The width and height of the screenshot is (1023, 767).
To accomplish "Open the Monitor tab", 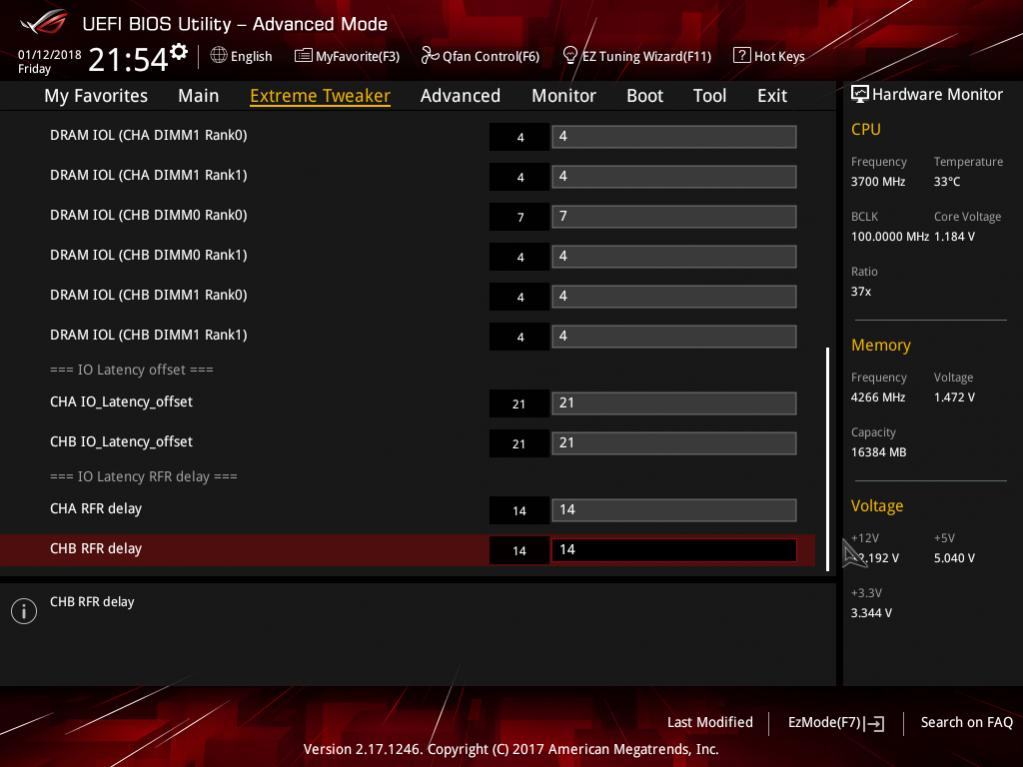I will [x=564, y=96].
